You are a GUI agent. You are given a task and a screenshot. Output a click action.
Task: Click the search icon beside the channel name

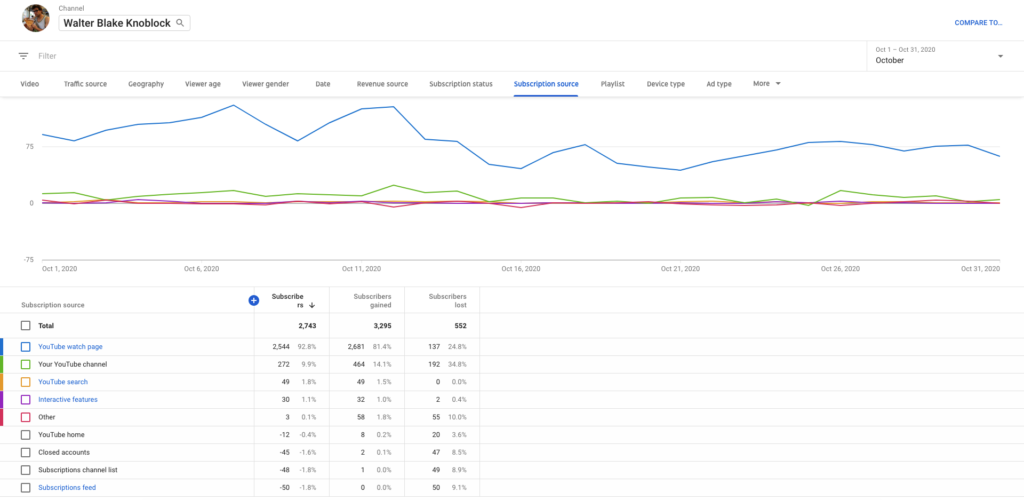pyautogui.click(x=180, y=23)
